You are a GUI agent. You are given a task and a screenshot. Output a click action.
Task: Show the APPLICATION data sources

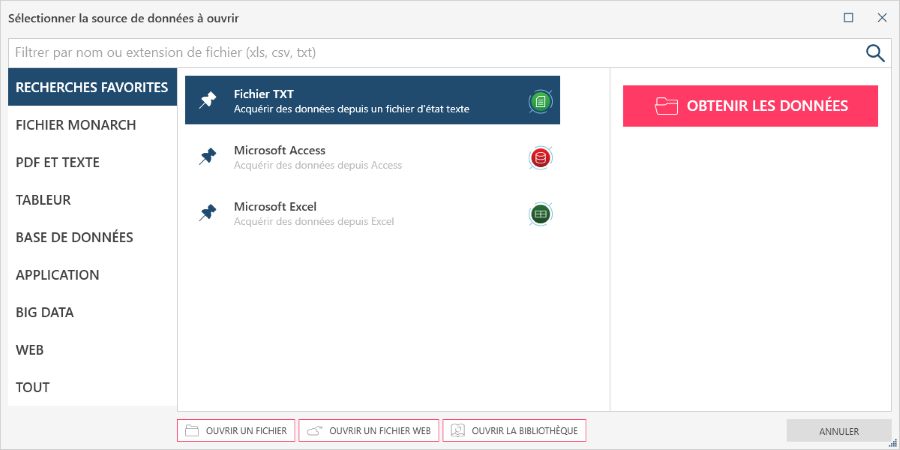tap(58, 275)
